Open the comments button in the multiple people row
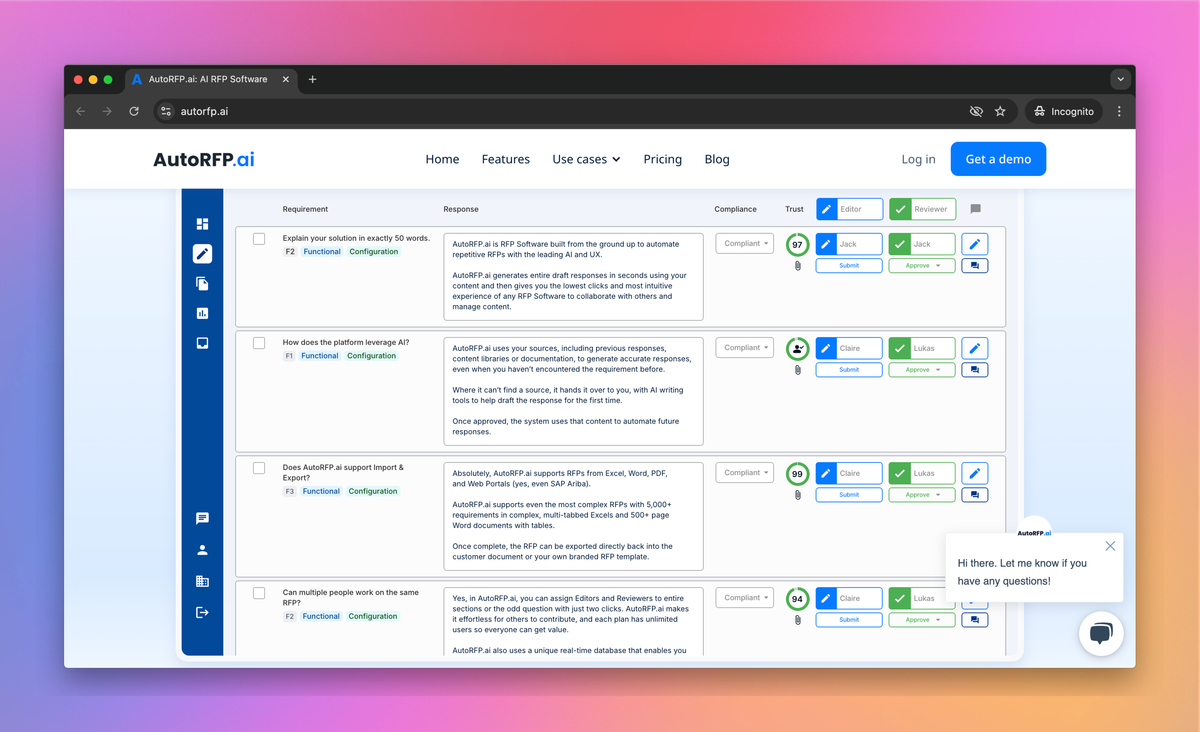The width and height of the screenshot is (1200, 732). 975,620
